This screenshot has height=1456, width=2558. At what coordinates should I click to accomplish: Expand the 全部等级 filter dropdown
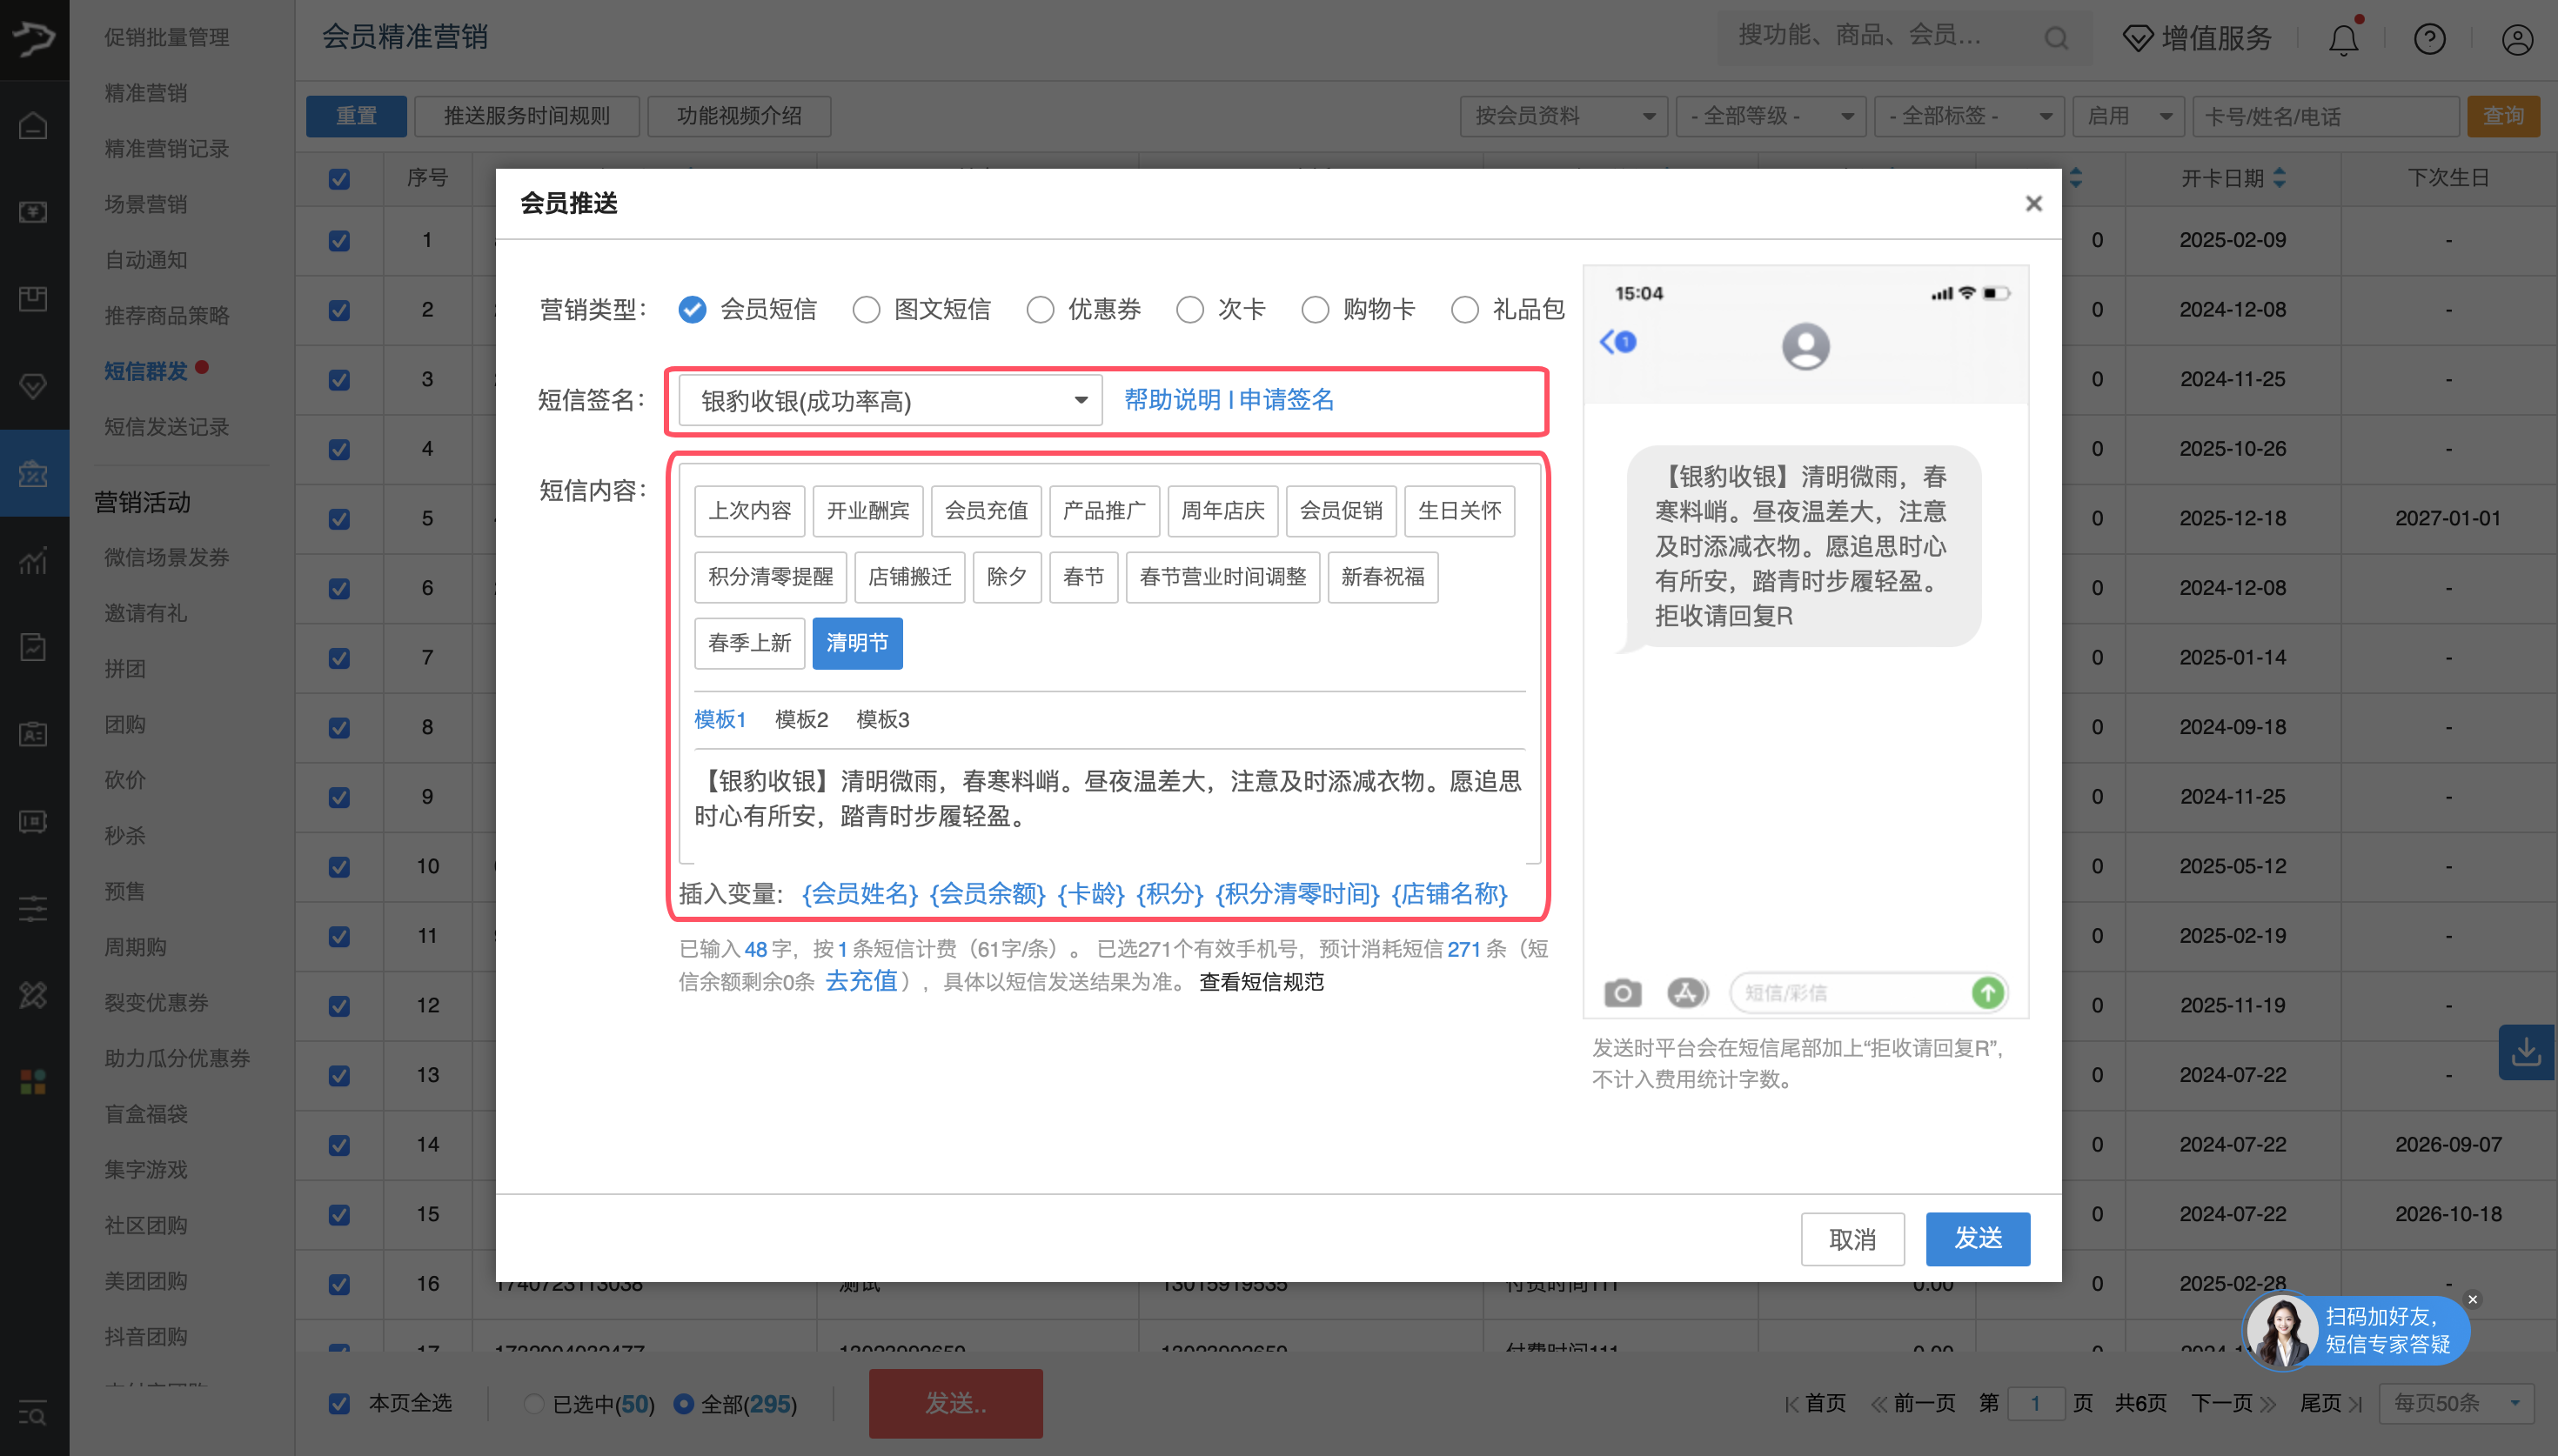(x=1770, y=116)
